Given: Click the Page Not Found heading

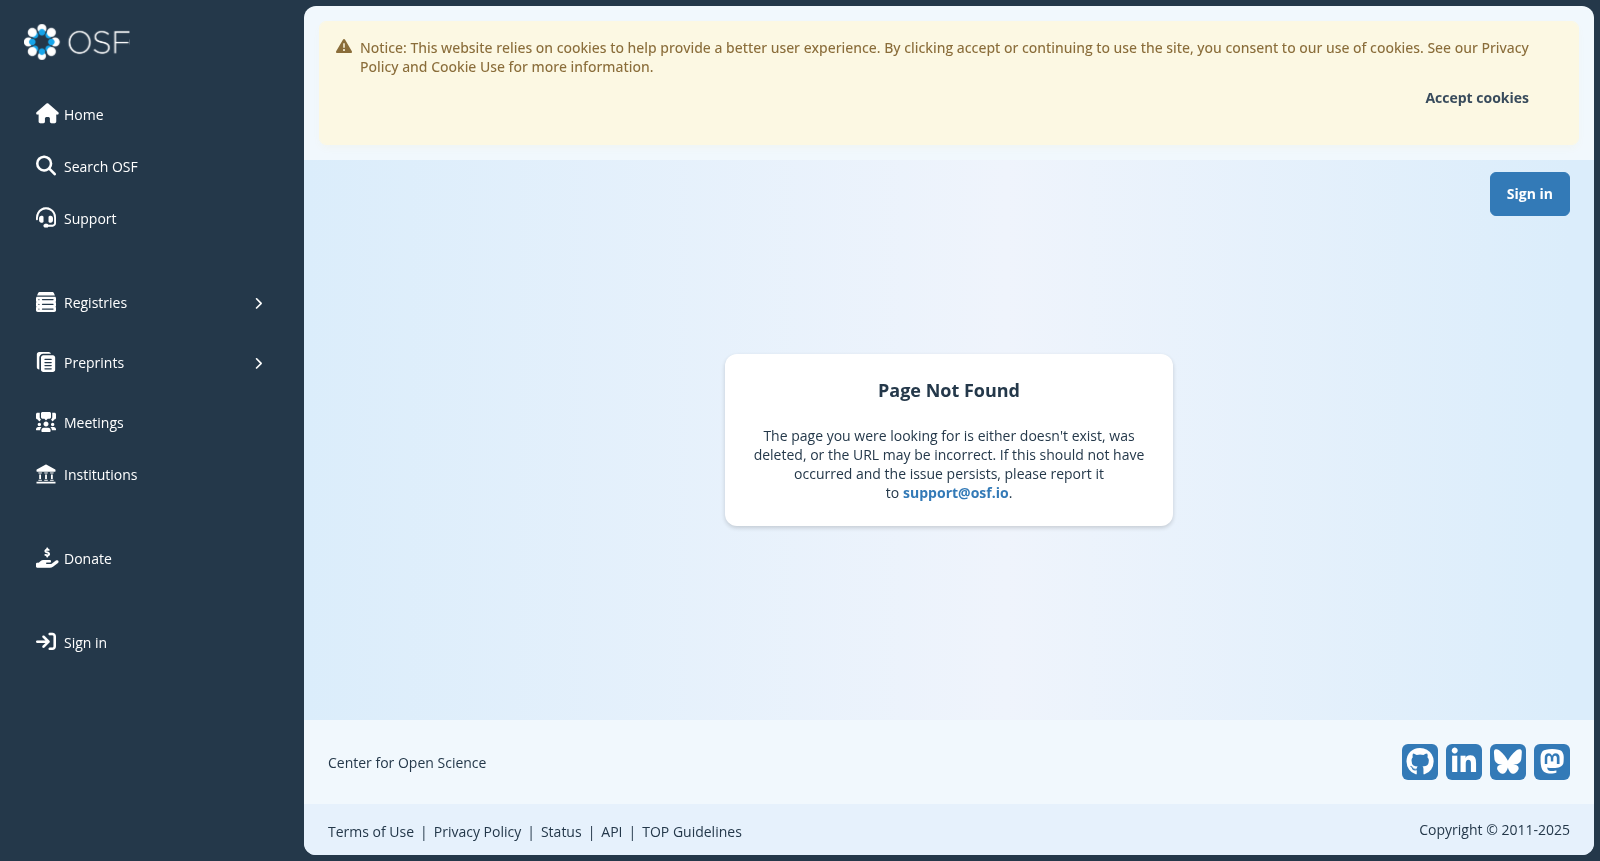Looking at the screenshot, I should pos(949,391).
